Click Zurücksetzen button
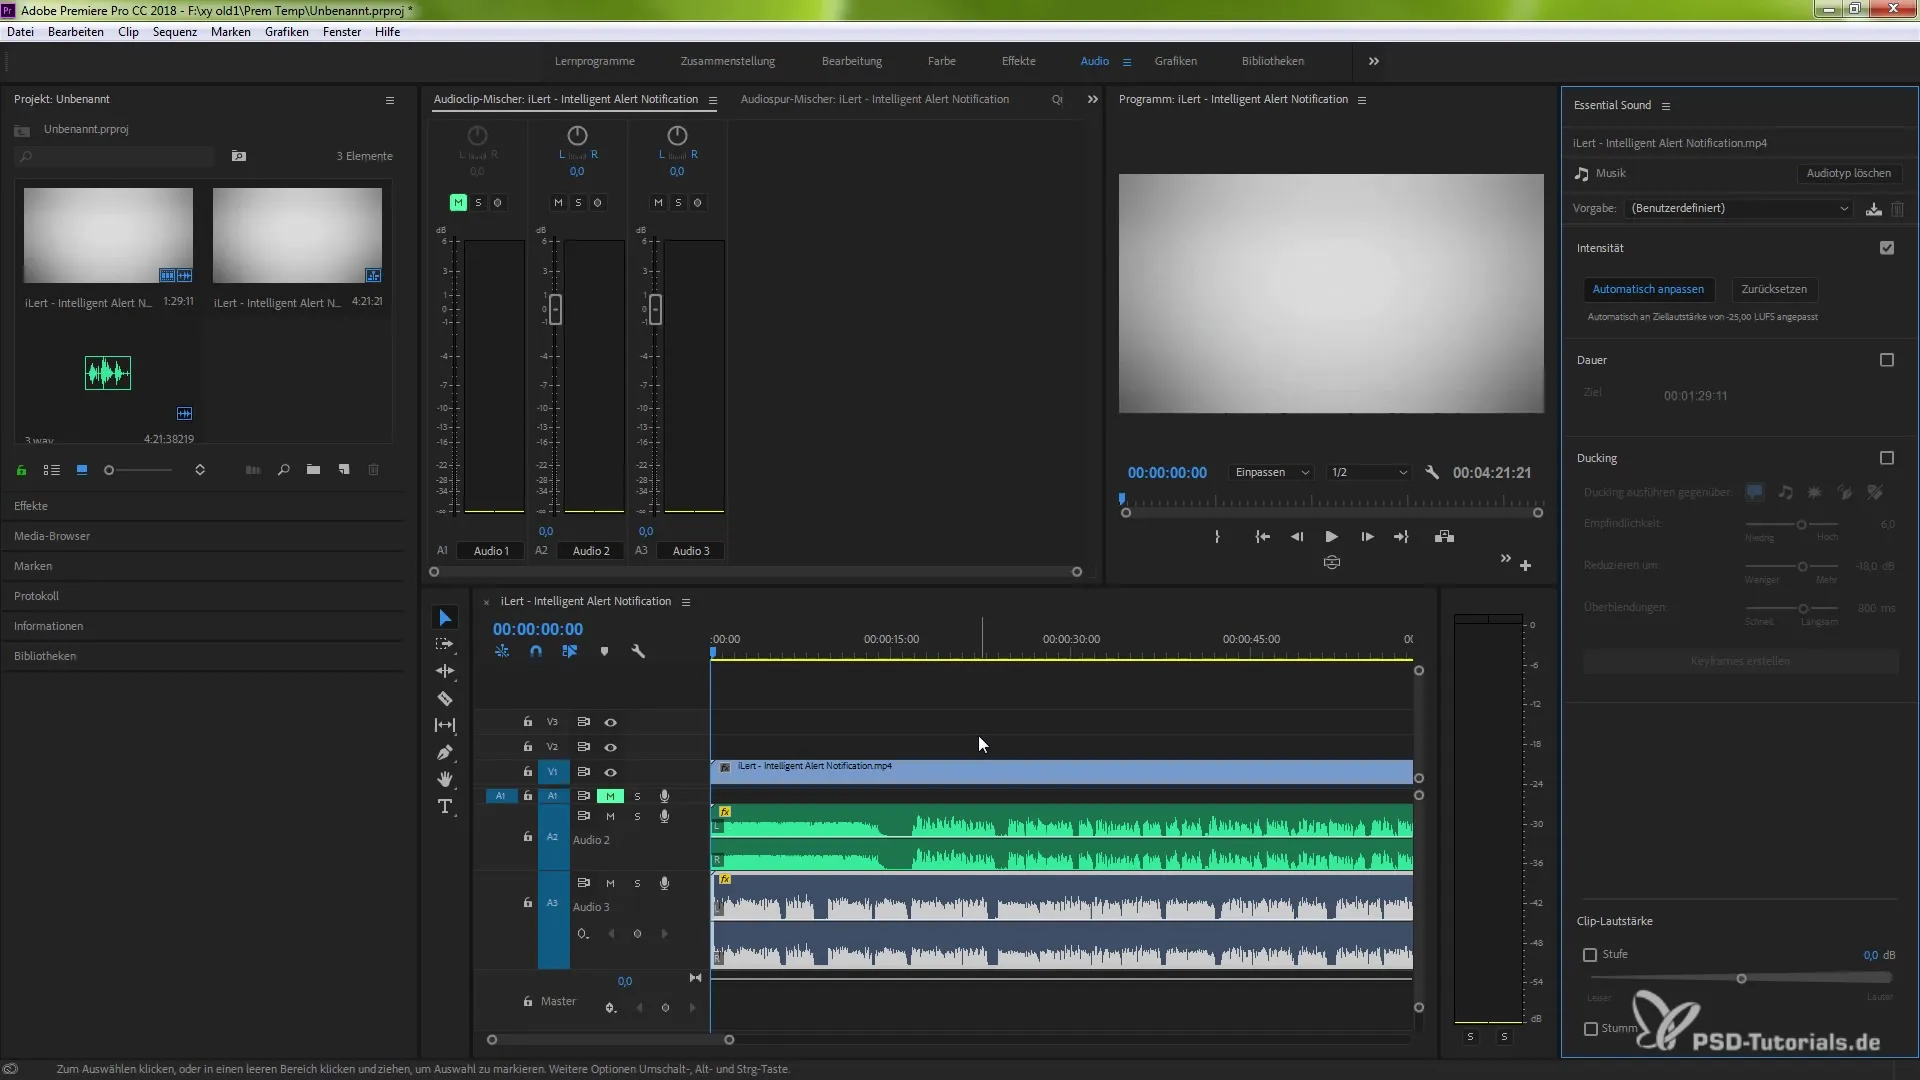 click(x=1774, y=289)
